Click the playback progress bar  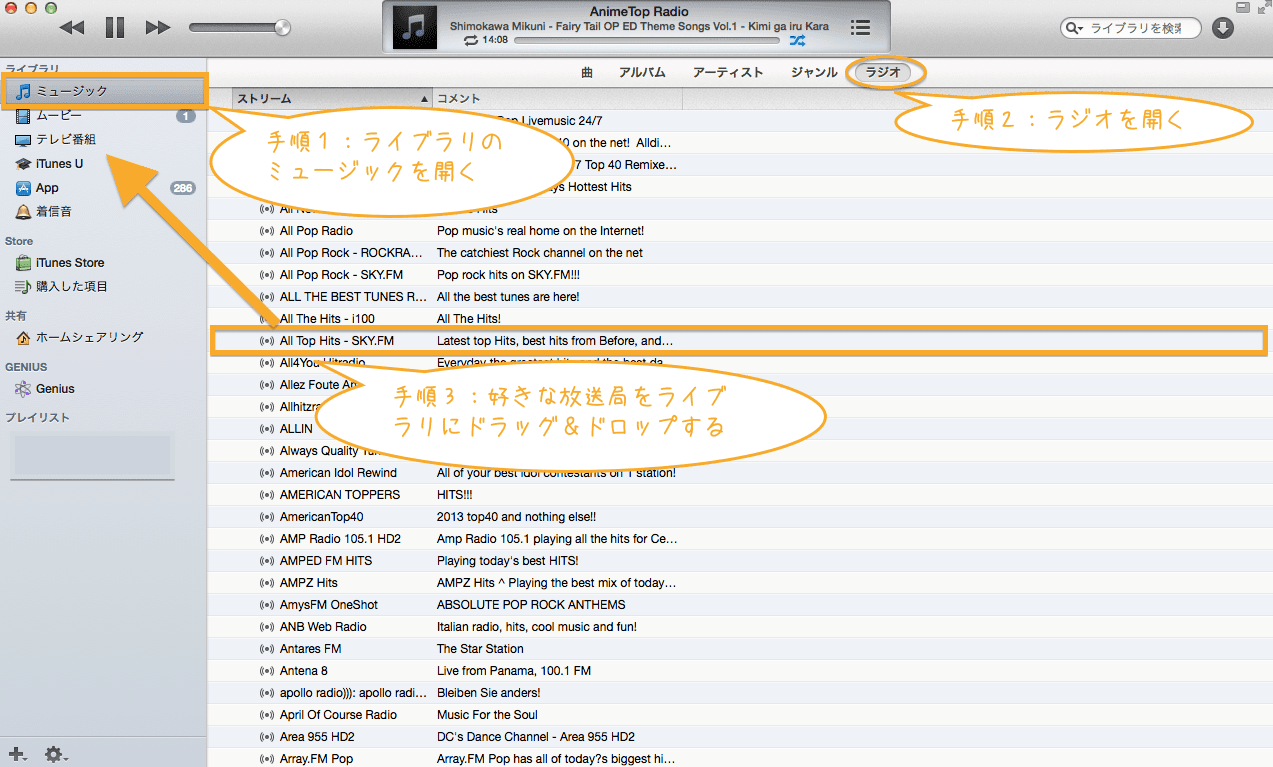tap(646, 41)
